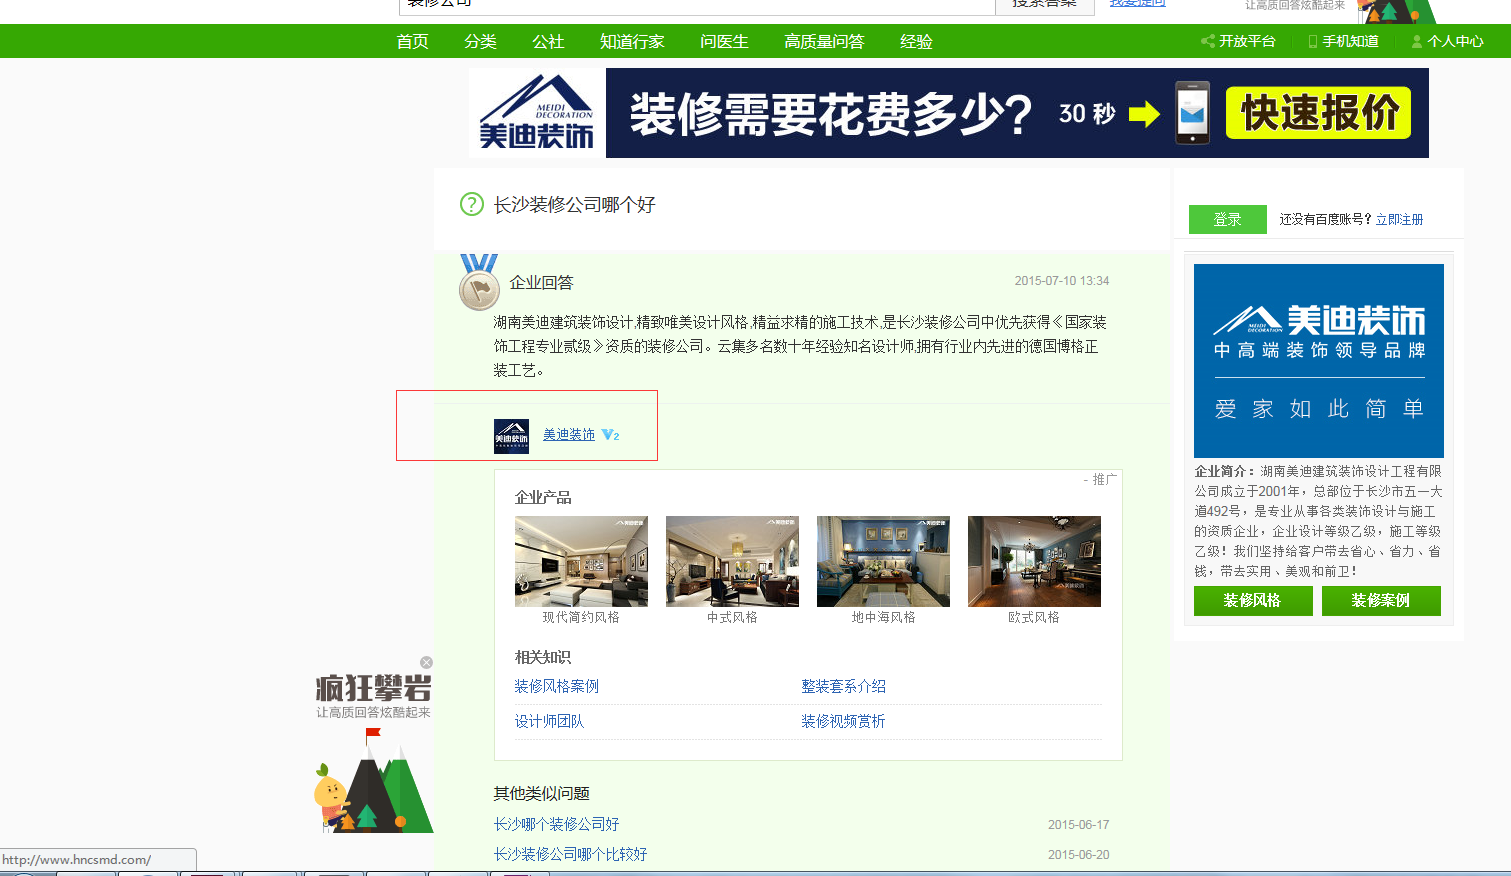Click the 装修需要花费多少 banner text
The width and height of the screenshot is (1511, 876).
pyautogui.click(x=830, y=113)
